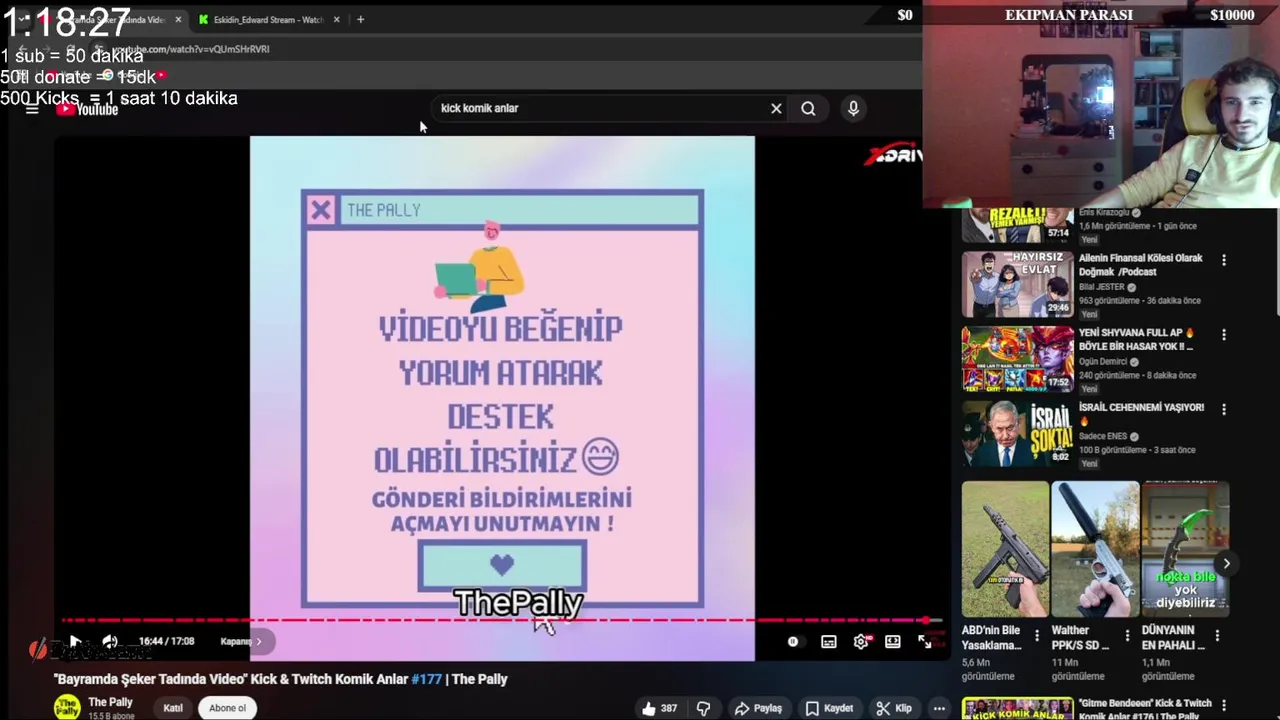The image size is (1280, 720).
Task: Click the X icon in 'THE PALLY' video card
Action: pyautogui.click(x=320, y=210)
